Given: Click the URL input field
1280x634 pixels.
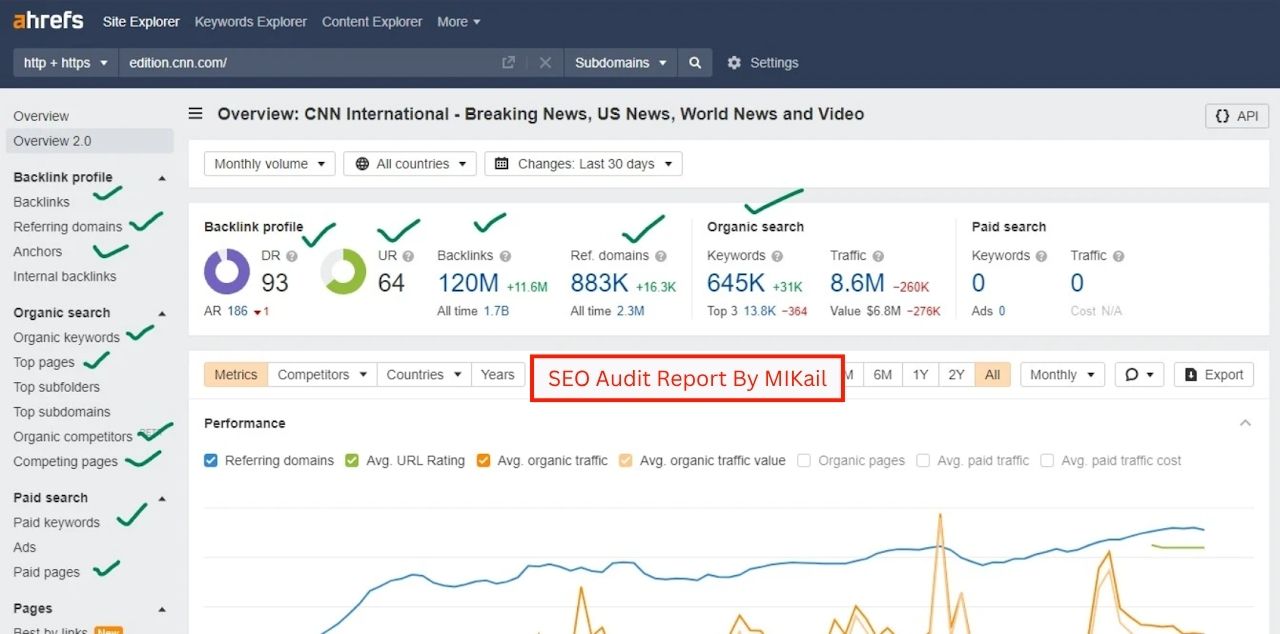Looking at the screenshot, I should [310, 62].
